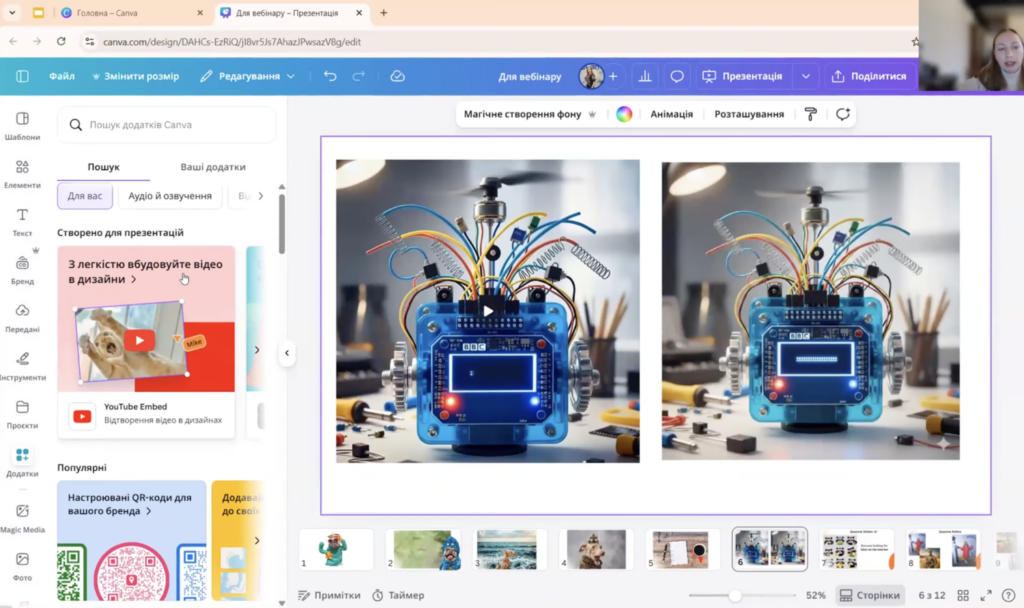This screenshot has width=1024, height=608.
Task: Click the Презентація present button
Action: tap(743, 76)
